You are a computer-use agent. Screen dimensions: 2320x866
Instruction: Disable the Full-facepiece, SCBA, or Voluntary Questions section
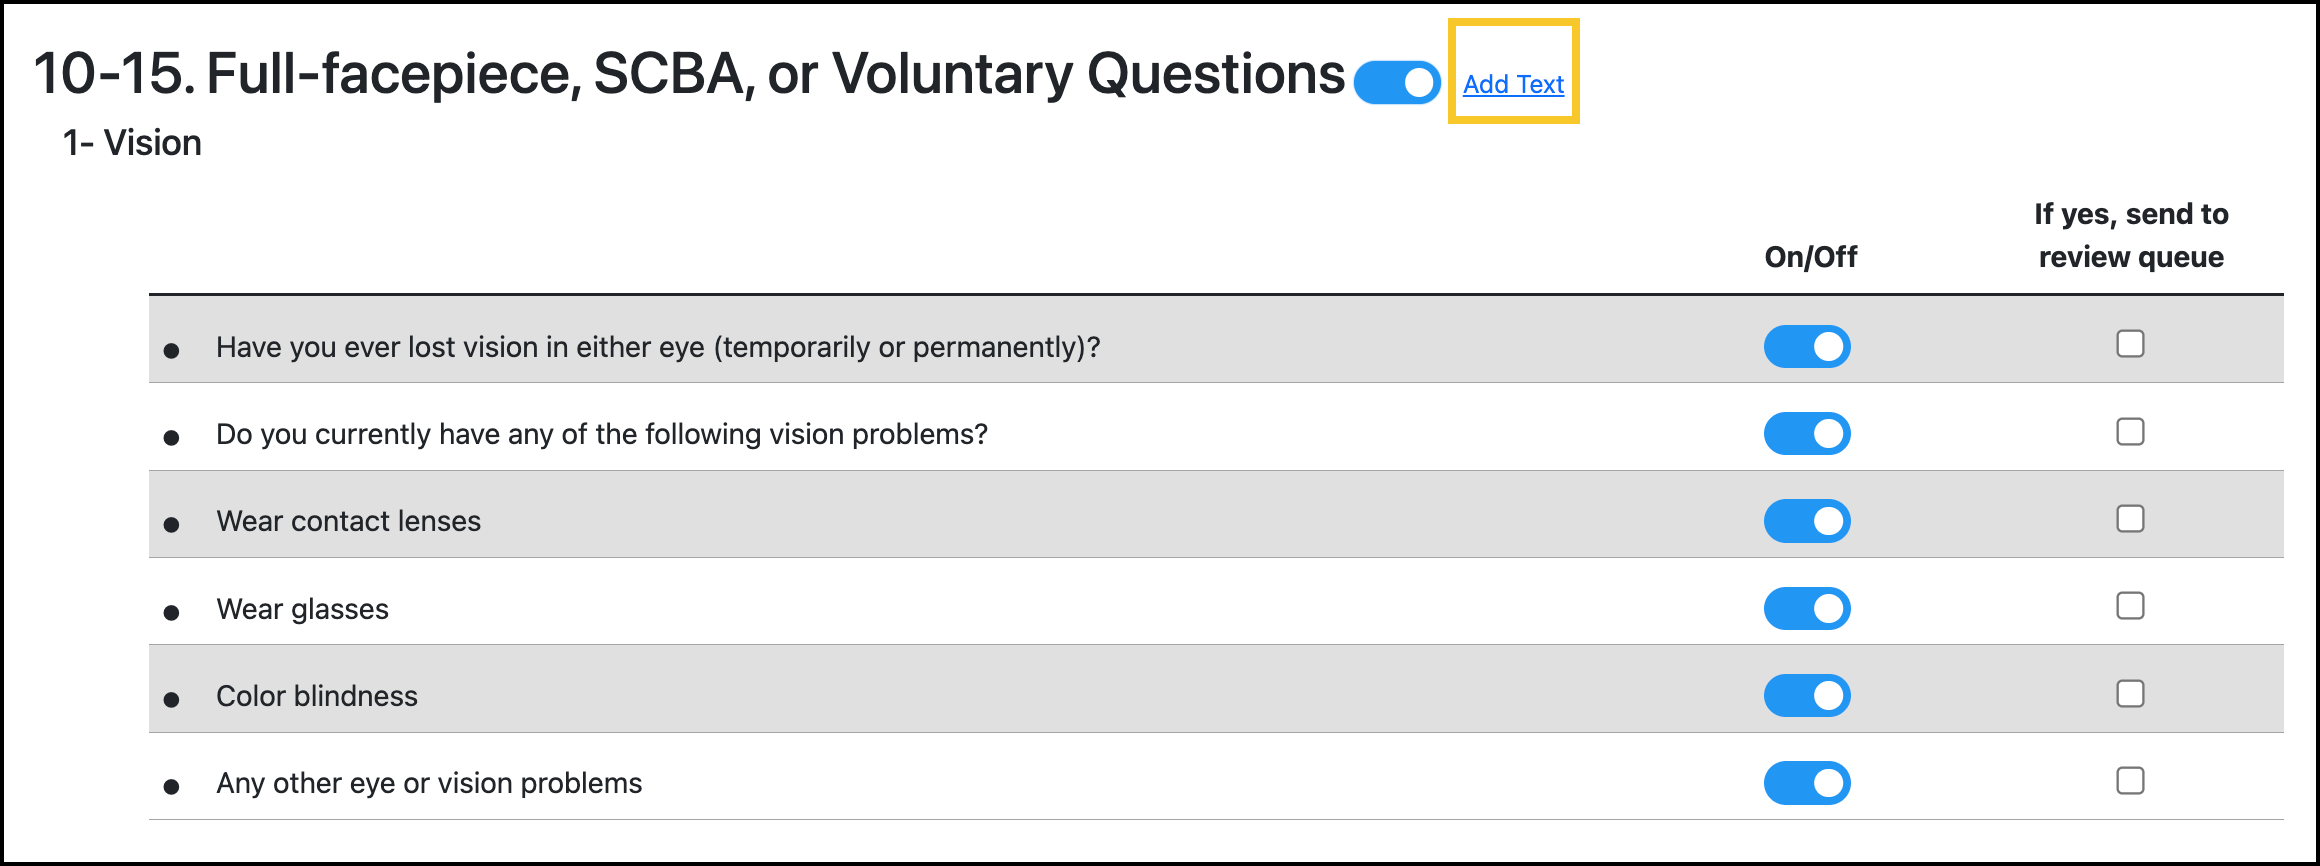coord(1395,82)
